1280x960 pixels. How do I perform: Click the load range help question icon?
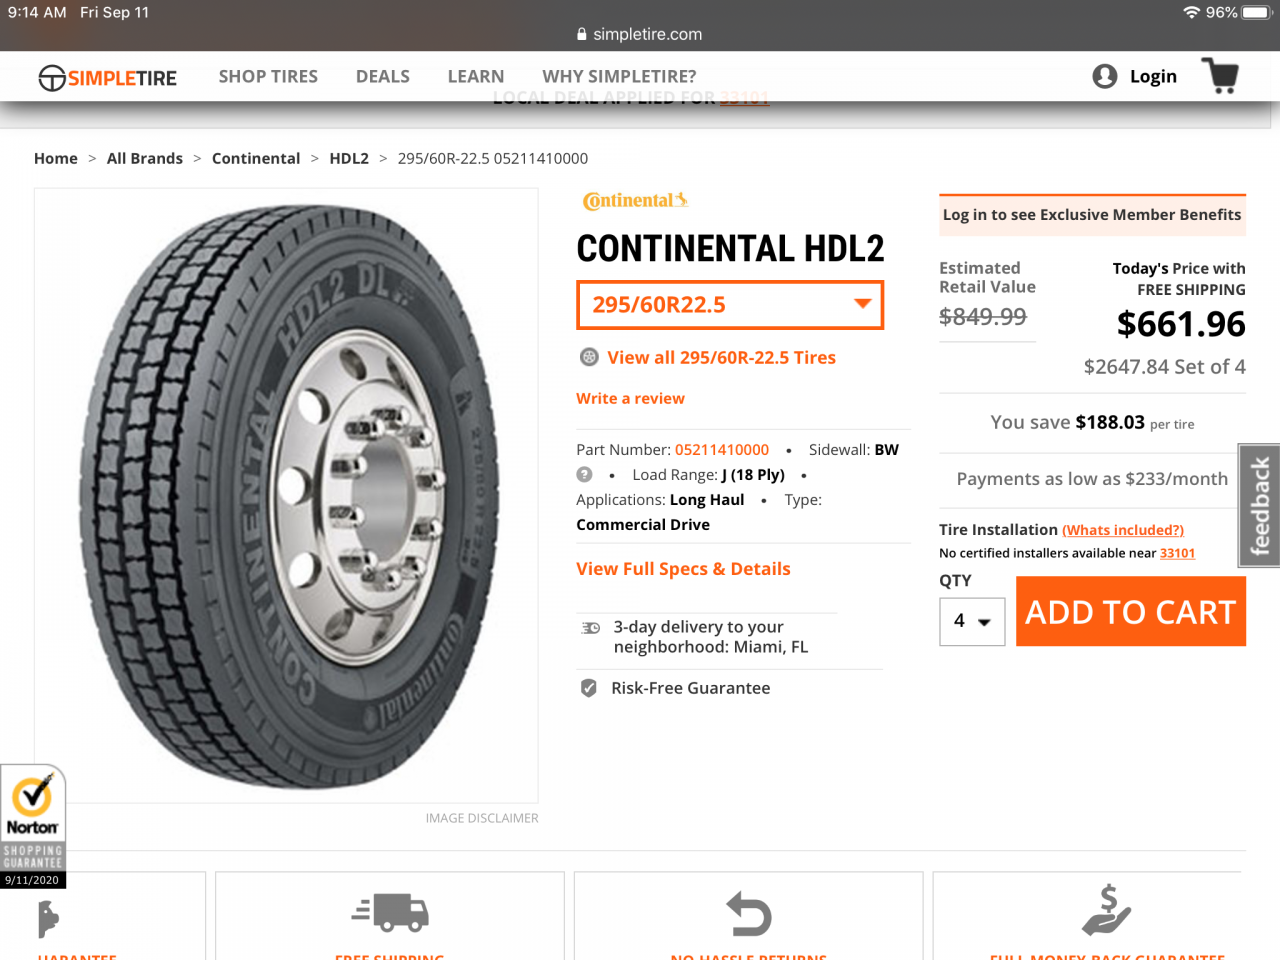coord(585,474)
